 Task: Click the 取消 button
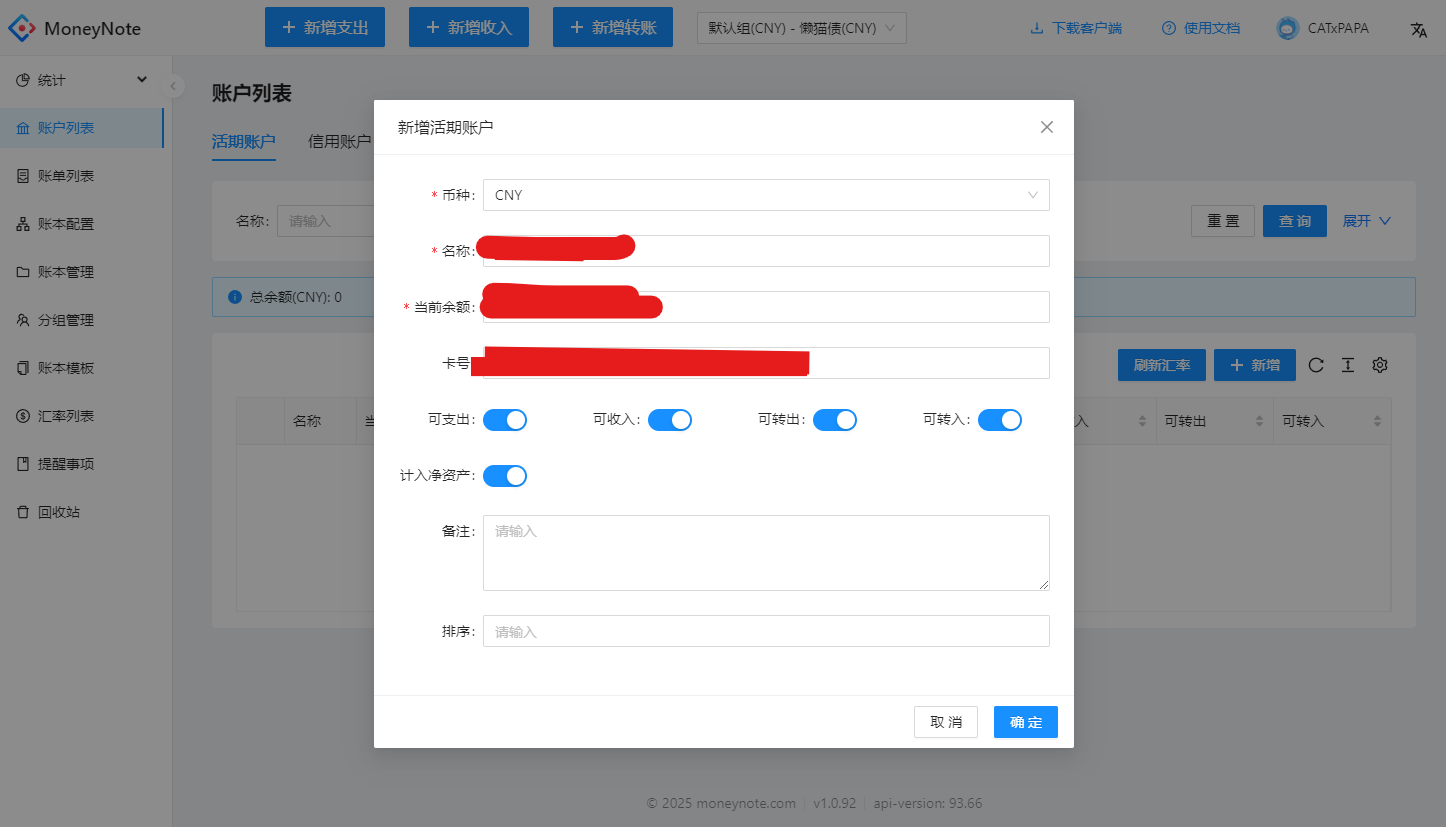pos(946,722)
